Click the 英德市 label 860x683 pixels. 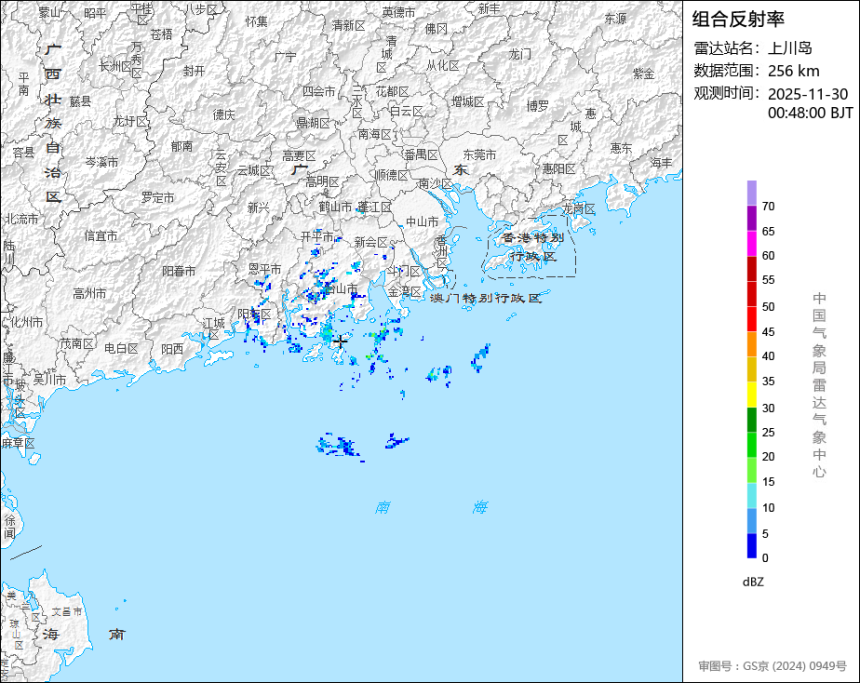399,12
